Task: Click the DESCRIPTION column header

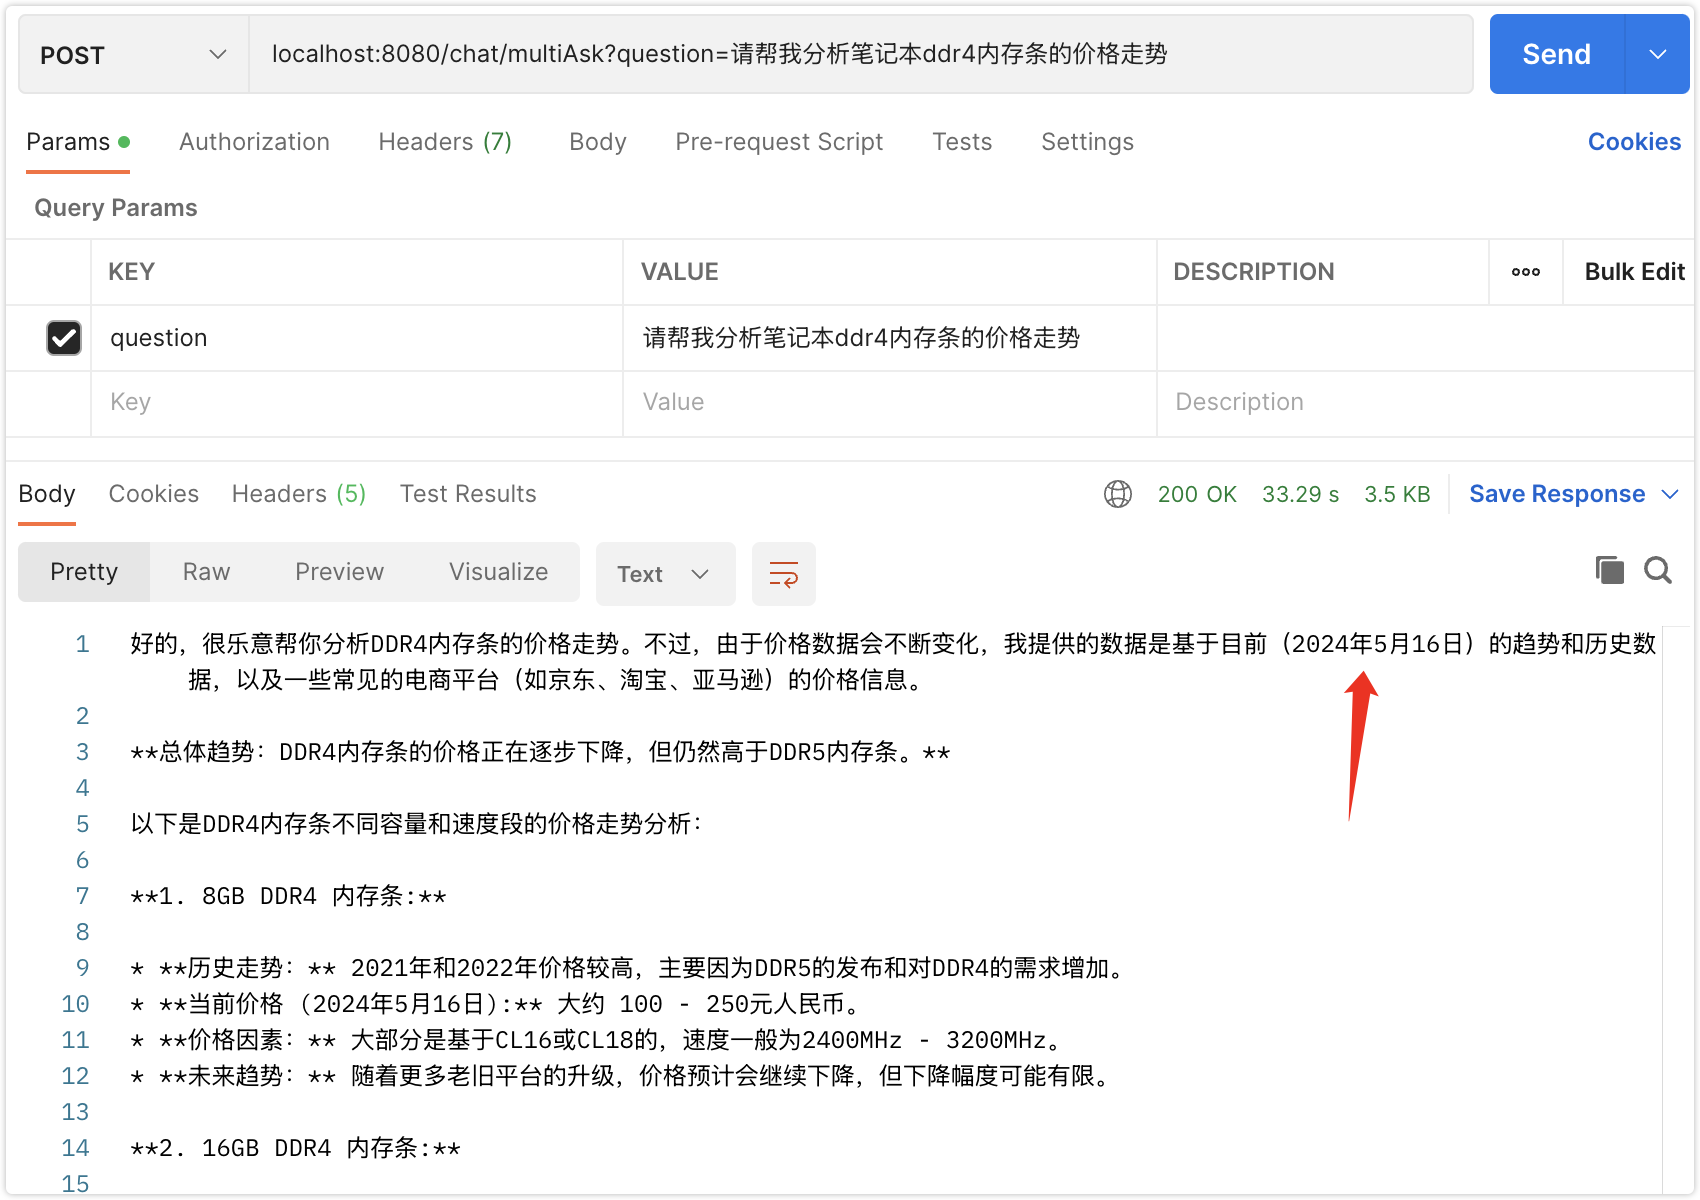Action: [1254, 272]
